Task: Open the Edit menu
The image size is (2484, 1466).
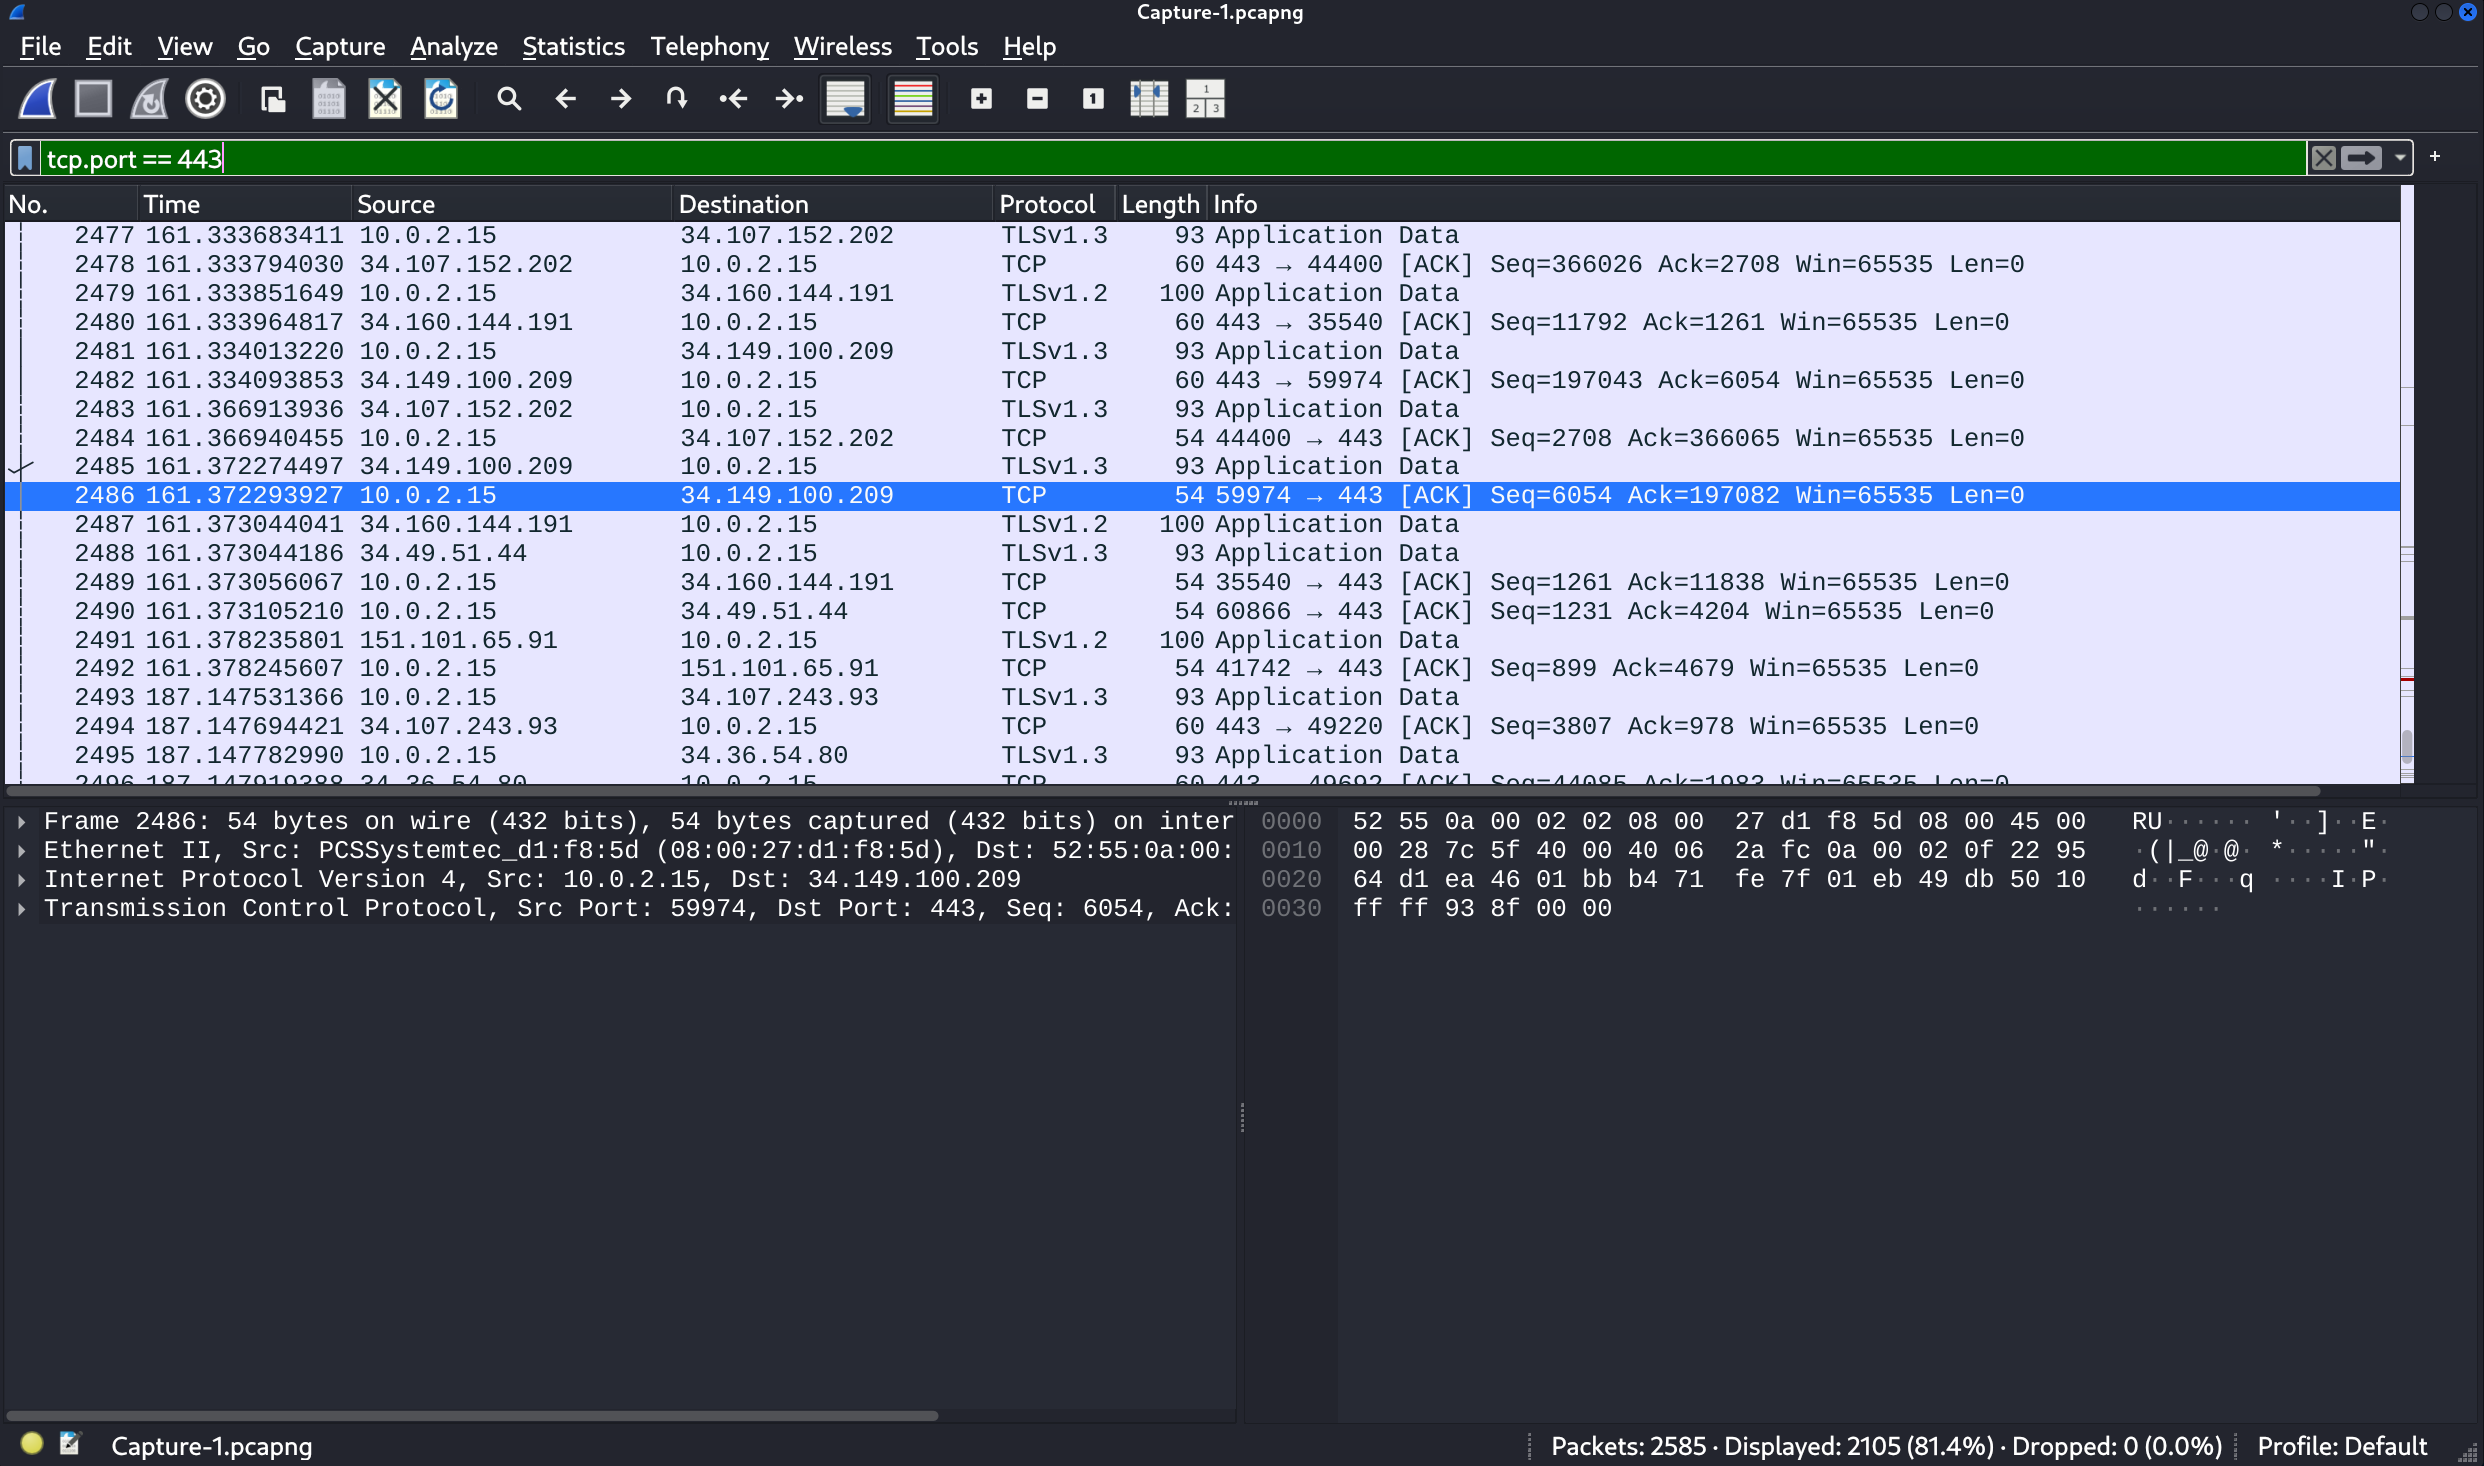Action: click(x=109, y=46)
